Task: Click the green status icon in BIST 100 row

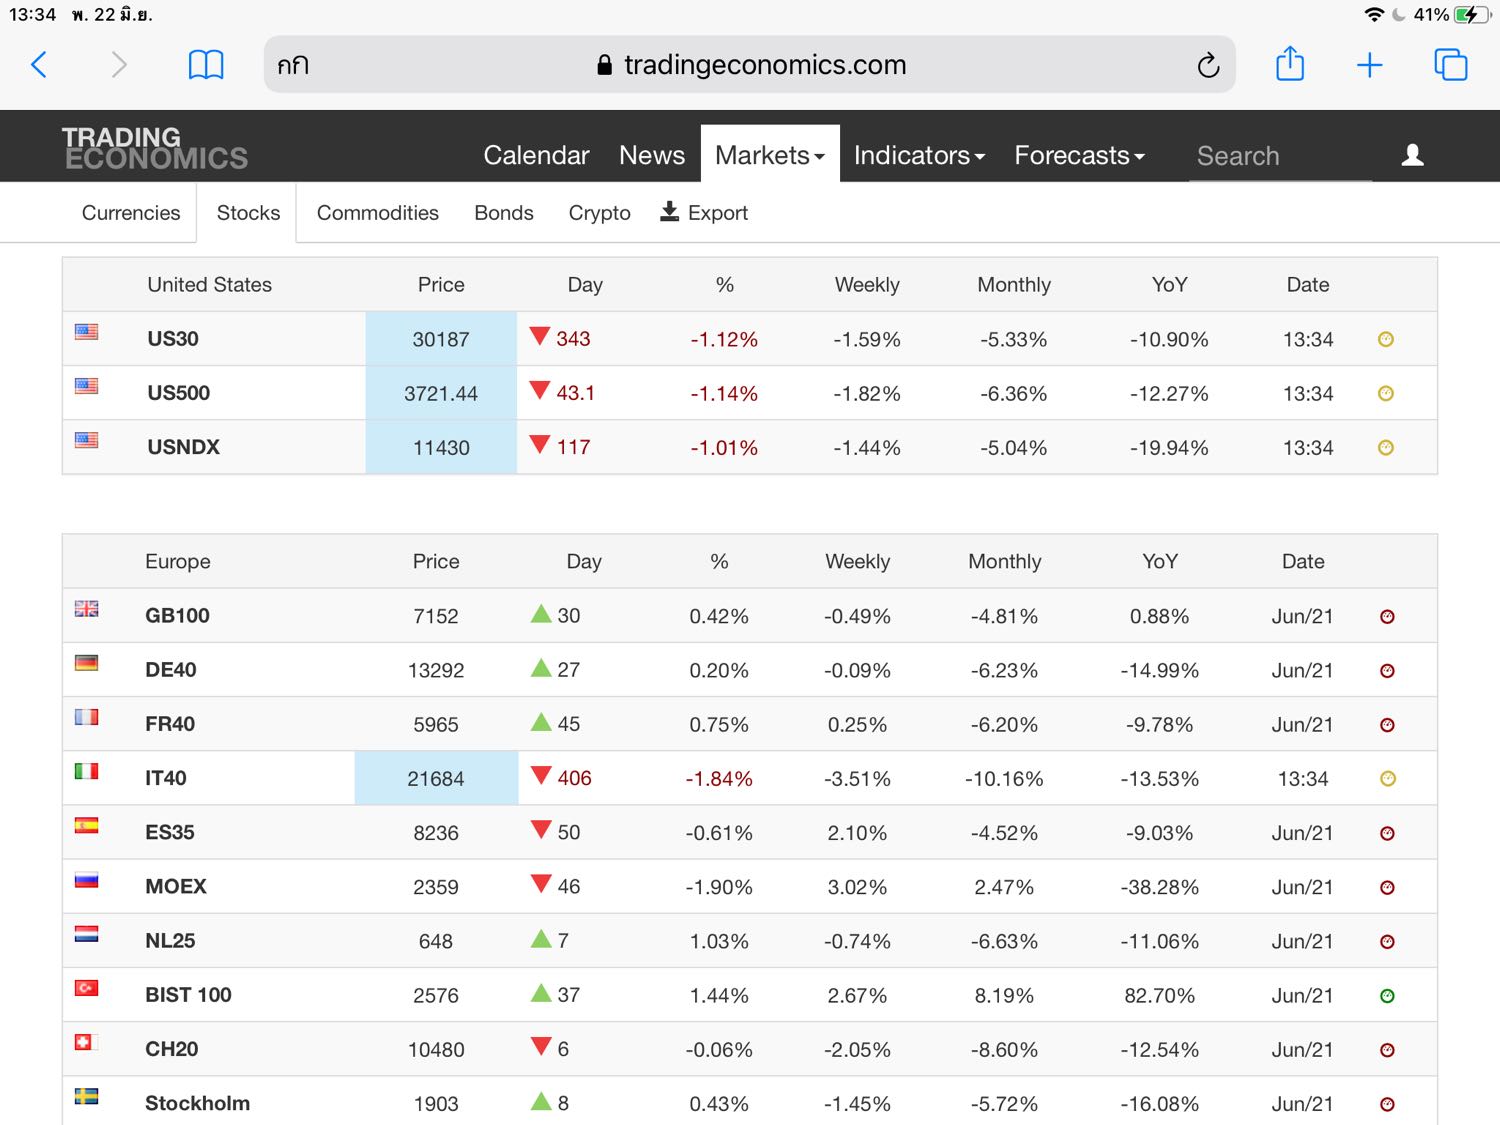Action: click(x=1387, y=996)
